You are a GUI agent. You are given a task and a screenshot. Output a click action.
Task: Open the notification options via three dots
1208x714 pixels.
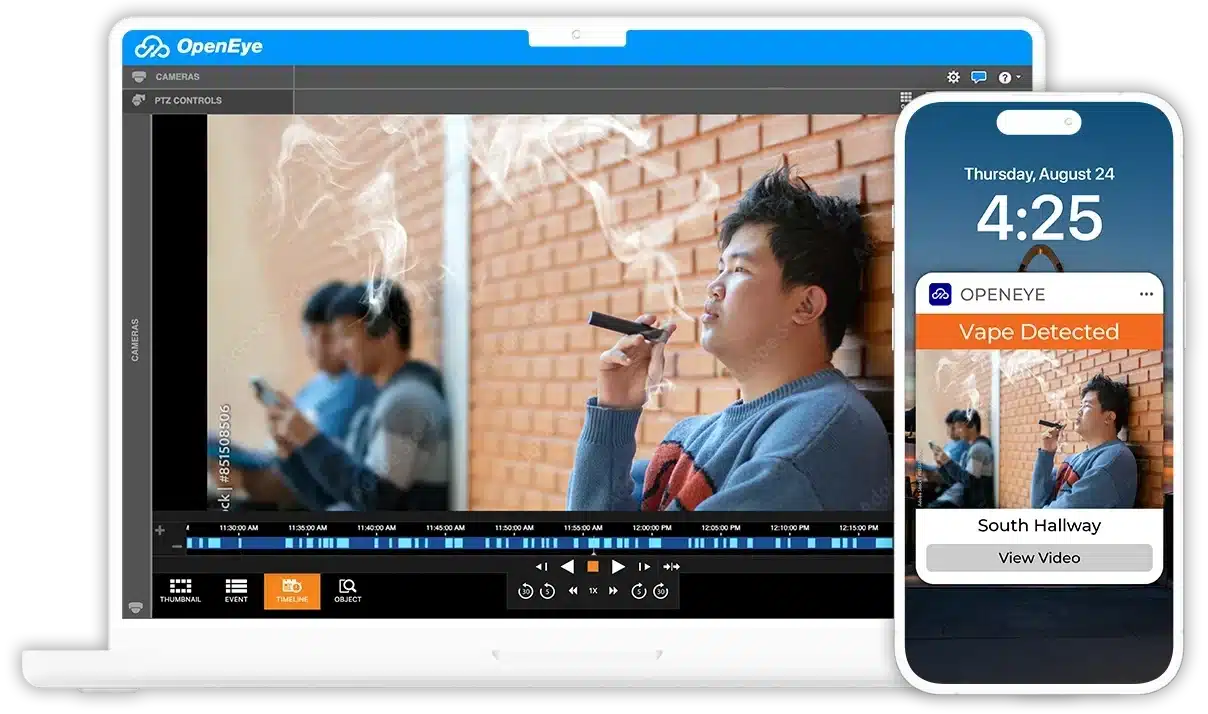pyautogui.click(x=1146, y=292)
